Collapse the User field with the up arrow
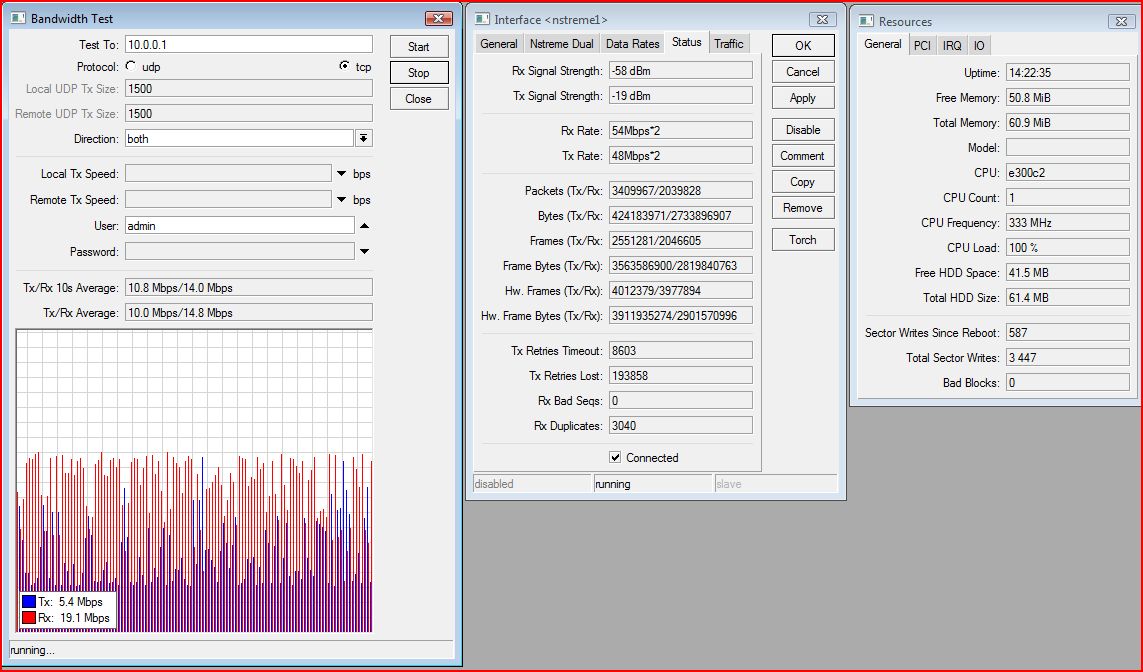Screen dimensions: 1143x672 [364, 226]
